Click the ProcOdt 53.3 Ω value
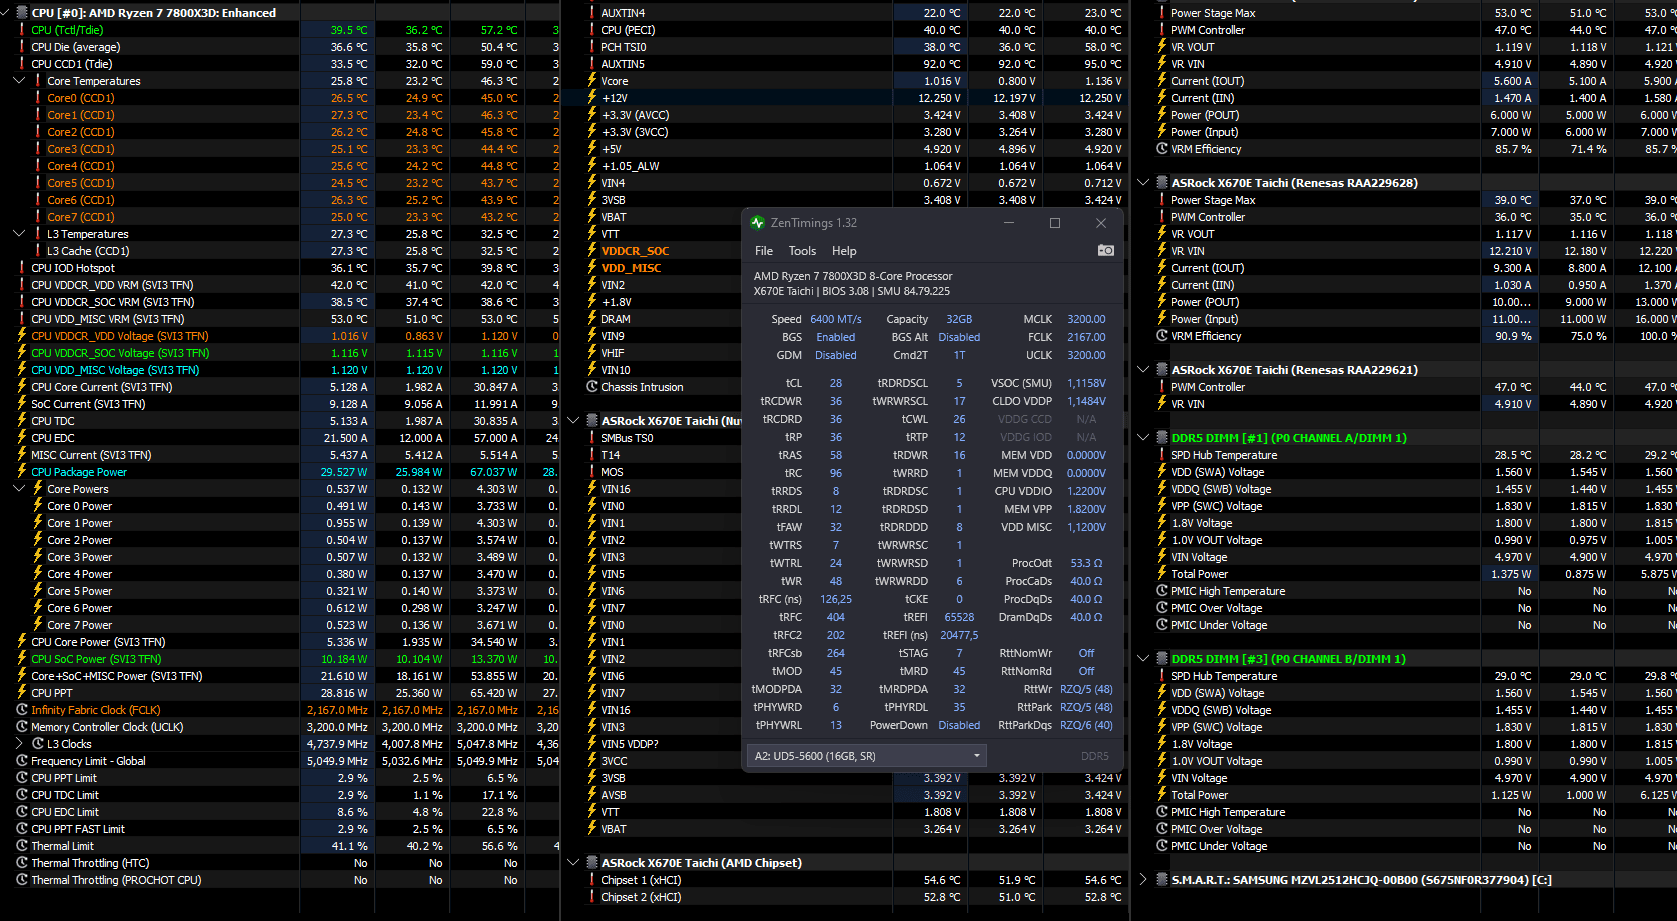Screen dimensions: 1677x921 1086,564
